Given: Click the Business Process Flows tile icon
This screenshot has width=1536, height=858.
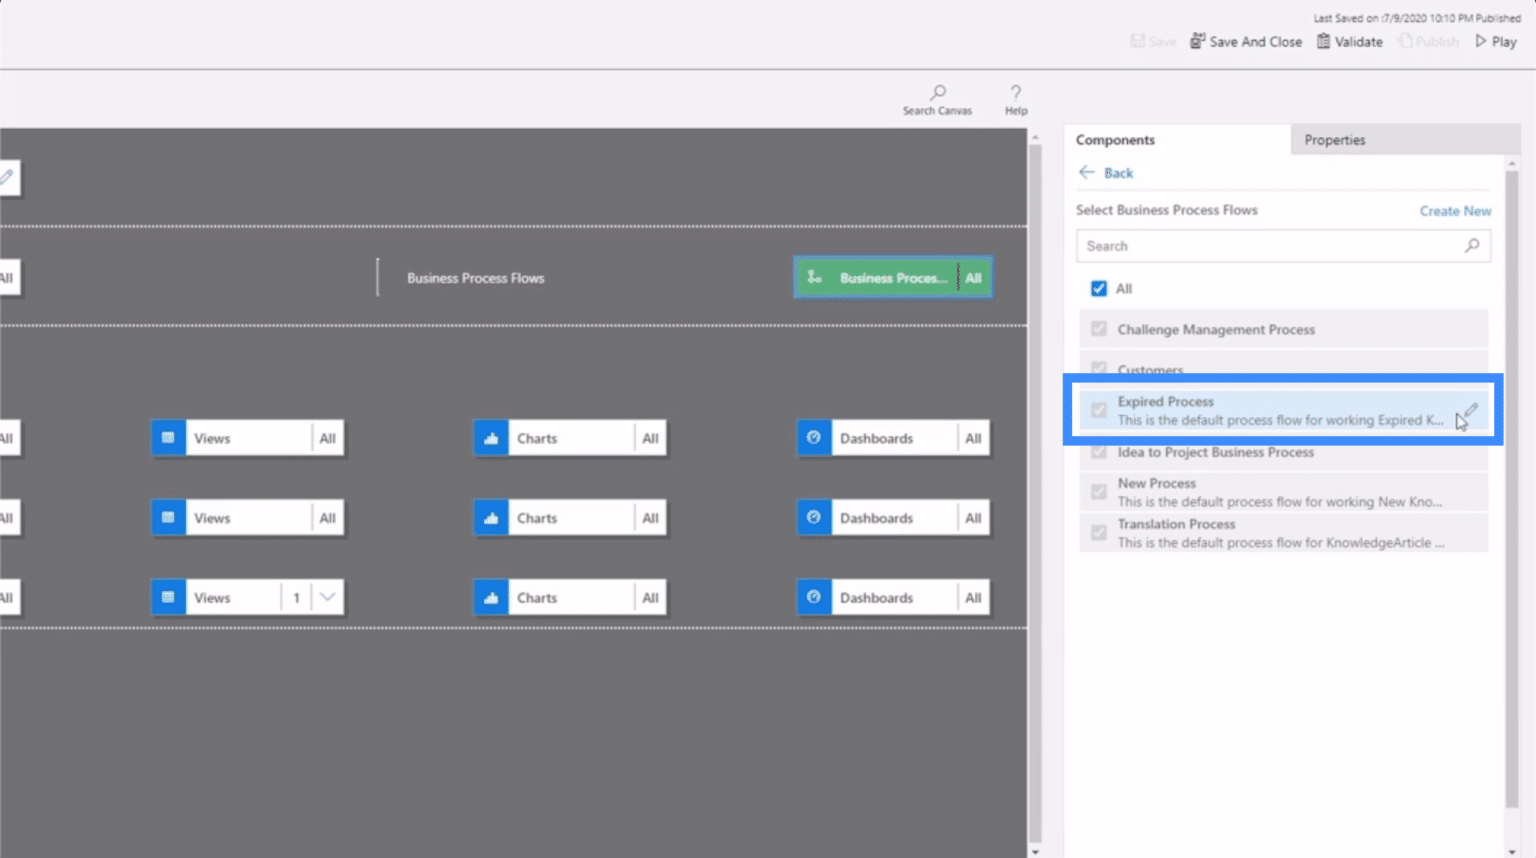Looking at the screenshot, I should point(815,277).
